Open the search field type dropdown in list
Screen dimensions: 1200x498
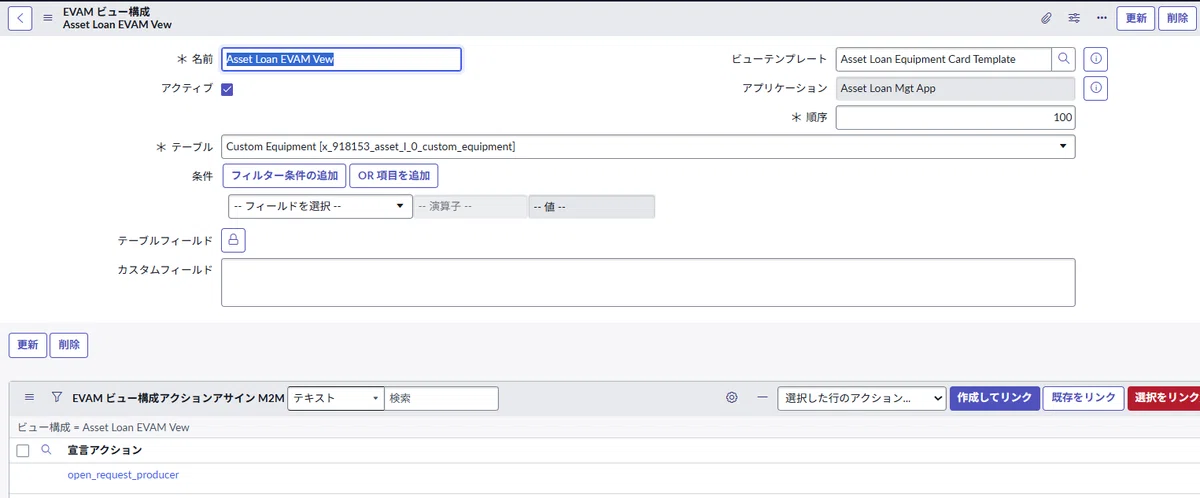point(335,398)
